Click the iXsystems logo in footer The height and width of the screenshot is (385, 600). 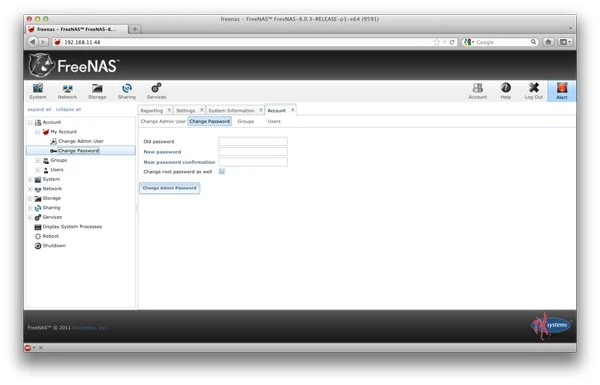551,326
